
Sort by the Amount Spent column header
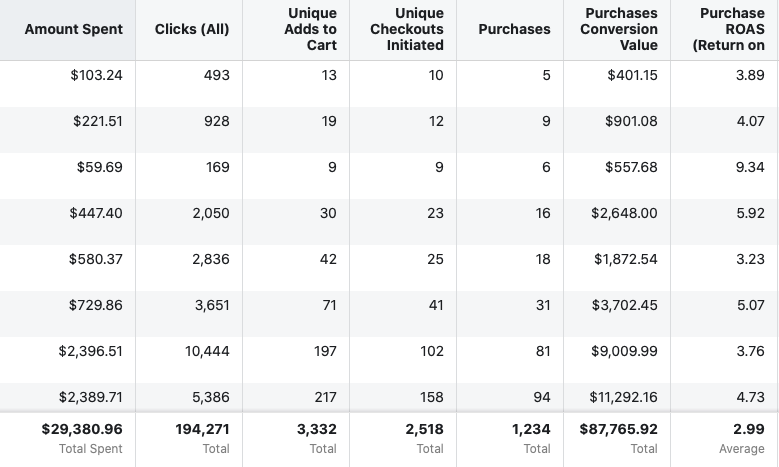pyautogui.click(x=74, y=29)
